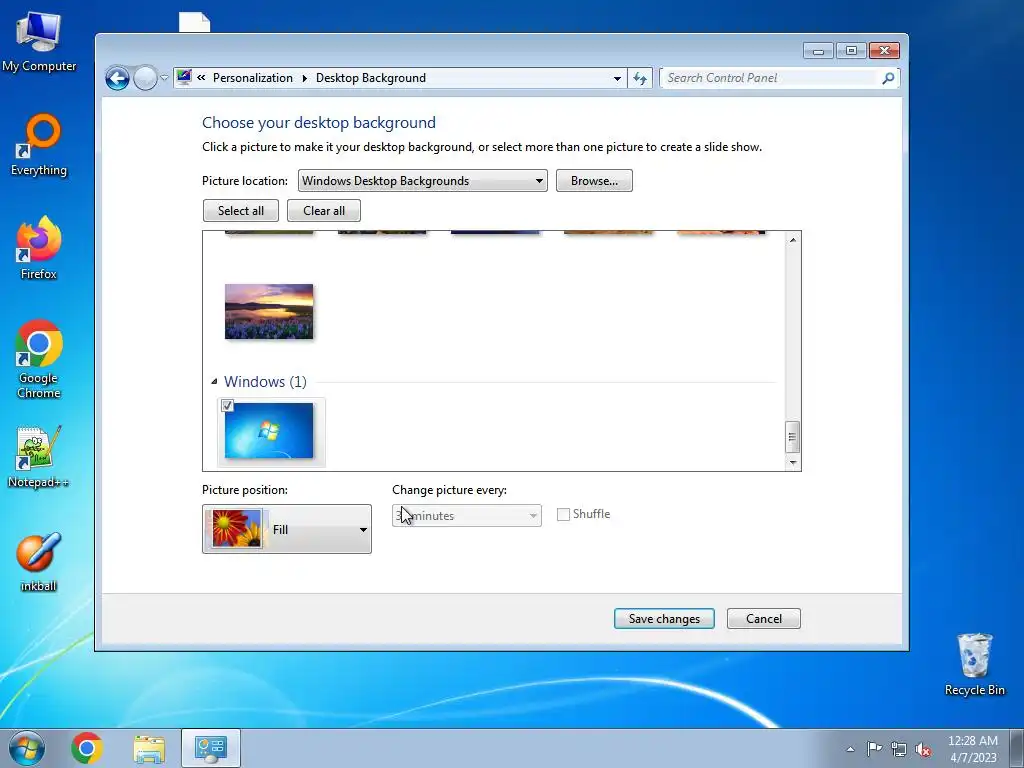Toggle the Shuffle checkbox
Viewport: 1024px width, 768px height.
(x=563, y=515)
